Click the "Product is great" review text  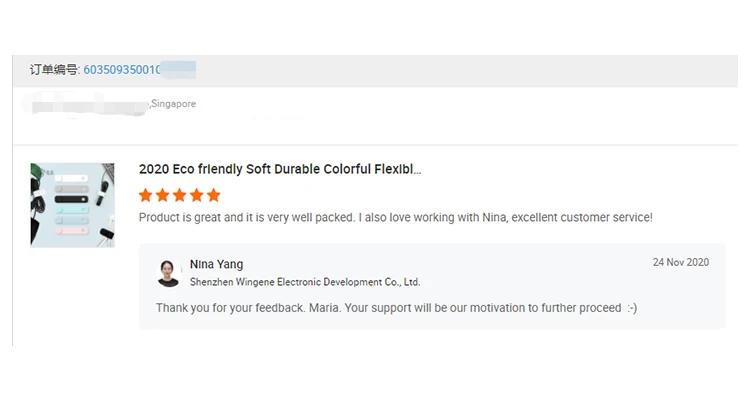click(395, 217)
